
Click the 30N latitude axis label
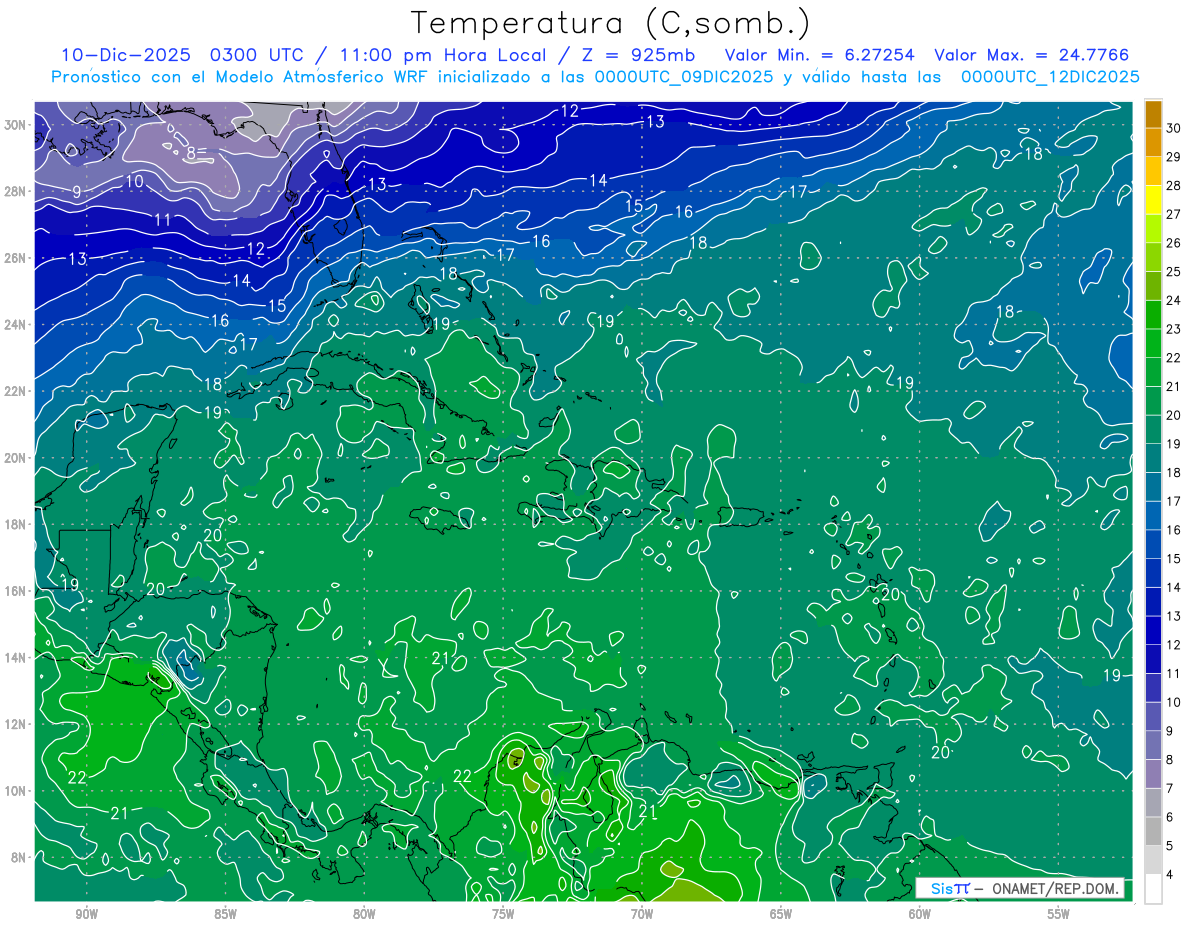pos(17,125)
